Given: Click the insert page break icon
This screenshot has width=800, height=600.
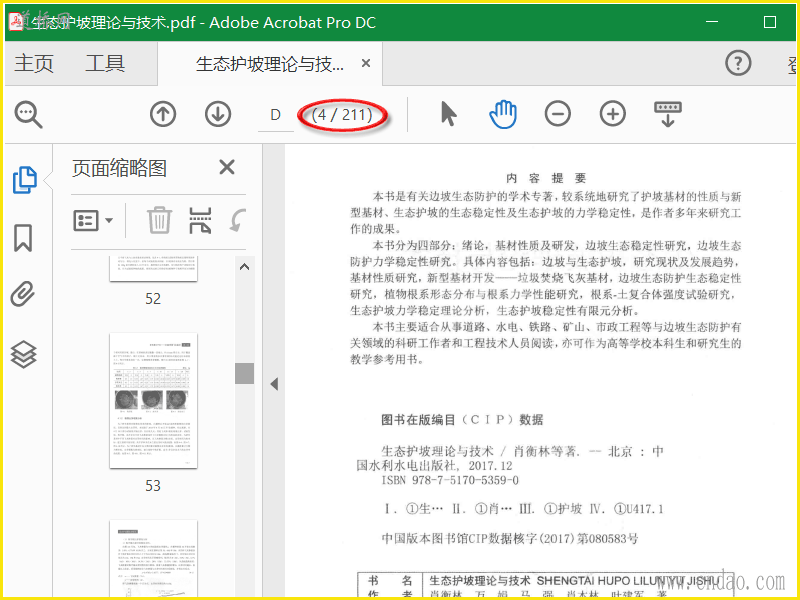Looking at the screenshot, I should point(201,220).
